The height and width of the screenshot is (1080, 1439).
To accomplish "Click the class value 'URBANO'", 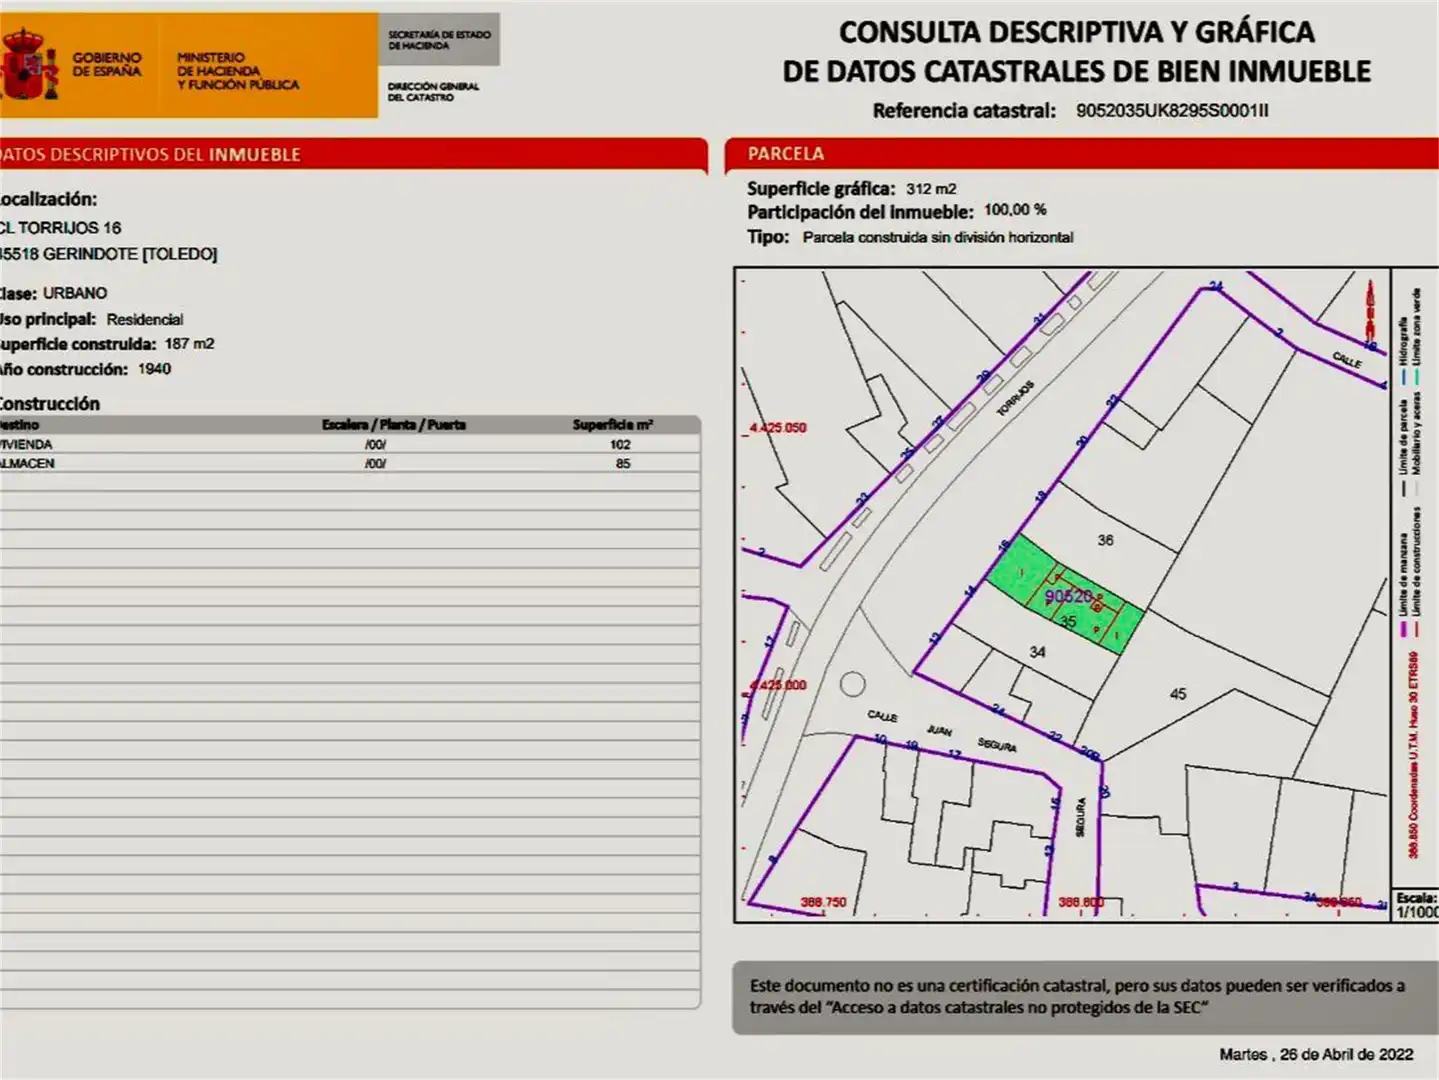I will (75, 293).
